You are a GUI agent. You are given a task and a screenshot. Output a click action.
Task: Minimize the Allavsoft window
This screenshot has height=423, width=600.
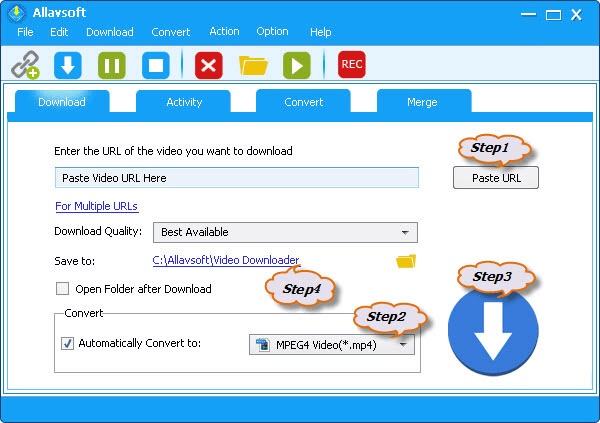[x=528, y=15]
